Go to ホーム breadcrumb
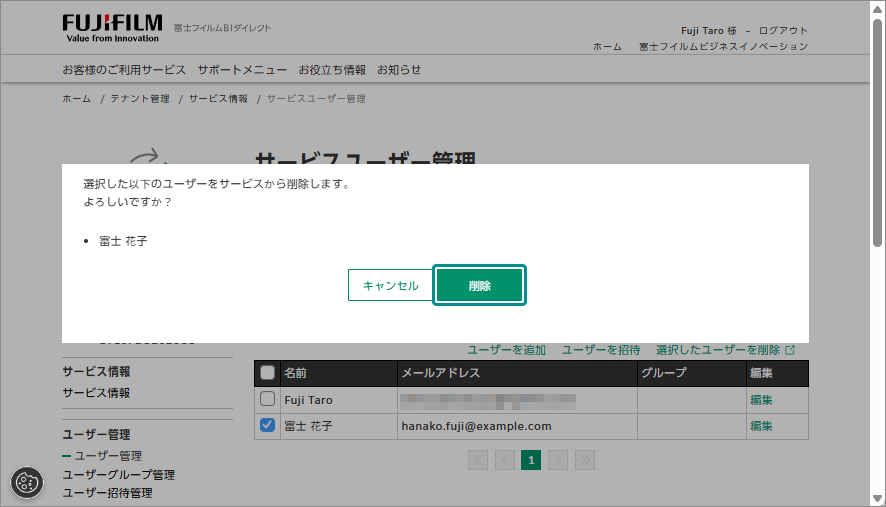 click(x=76, y=98)
